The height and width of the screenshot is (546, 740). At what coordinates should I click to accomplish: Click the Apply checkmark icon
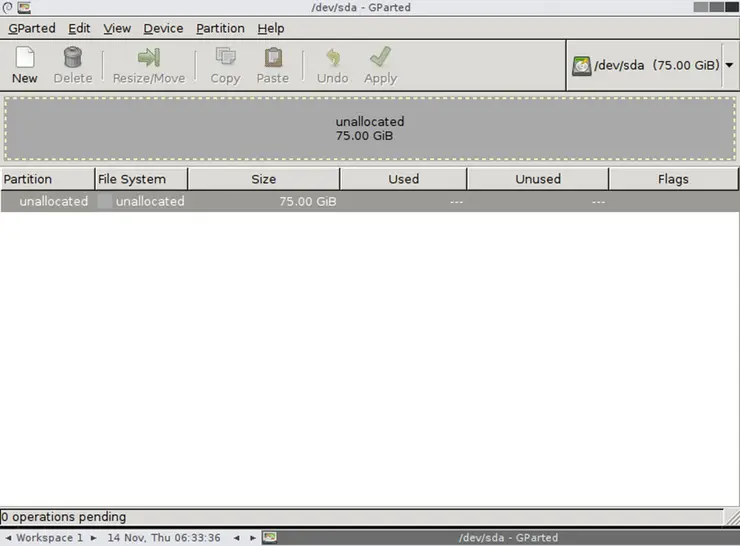[x=380, y=58]
